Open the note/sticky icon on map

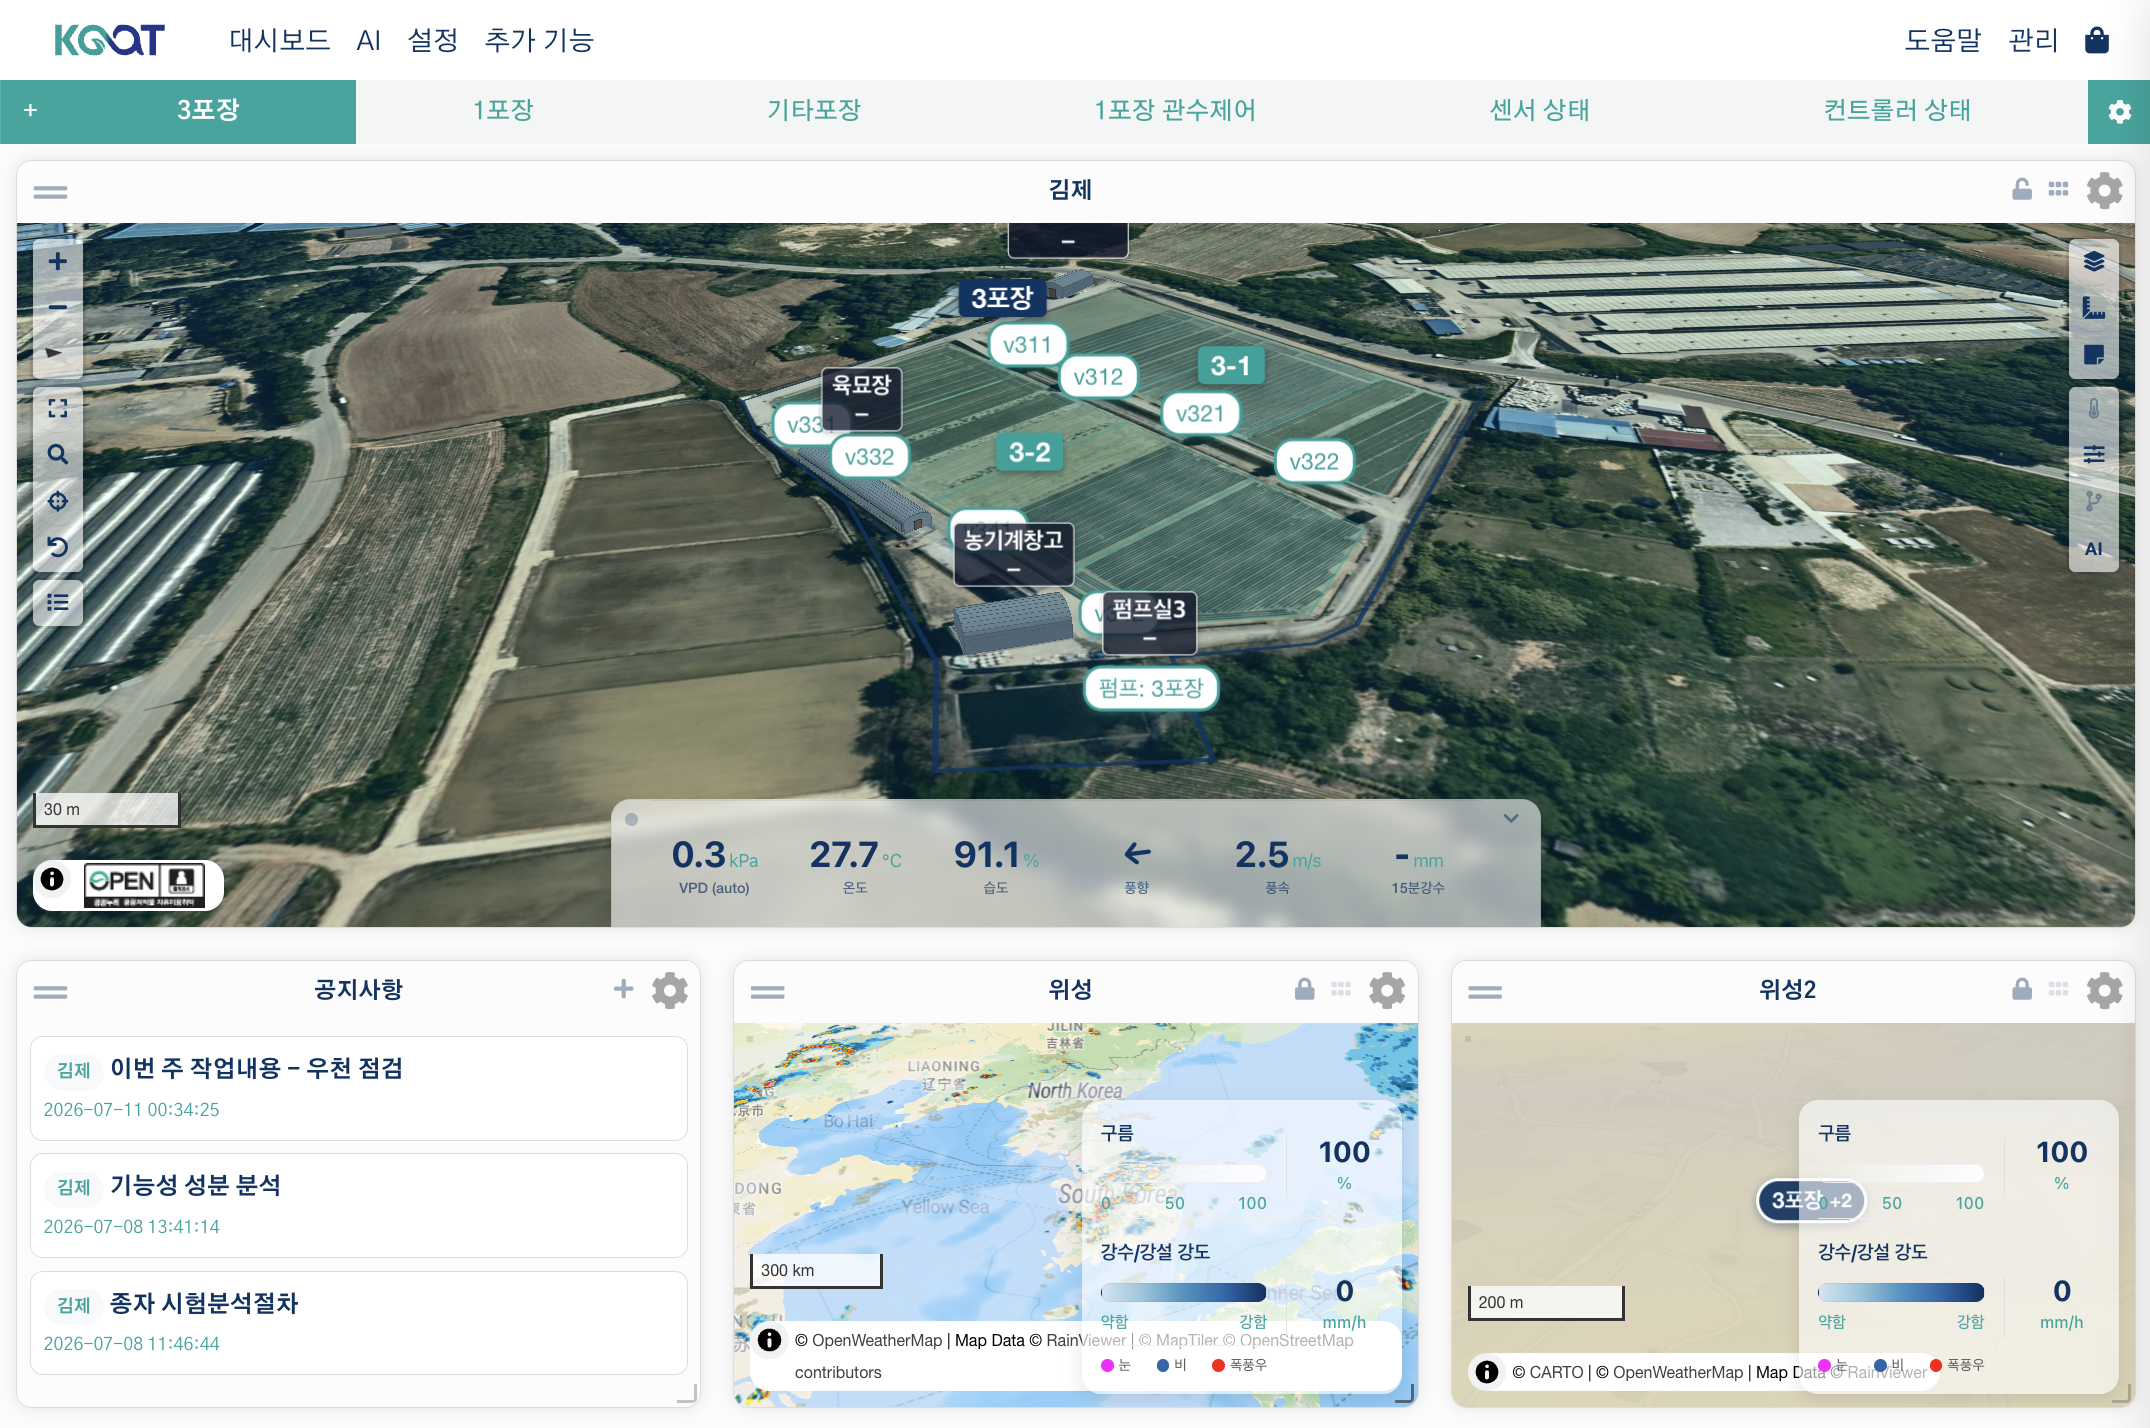click(x=2094, y=354)
